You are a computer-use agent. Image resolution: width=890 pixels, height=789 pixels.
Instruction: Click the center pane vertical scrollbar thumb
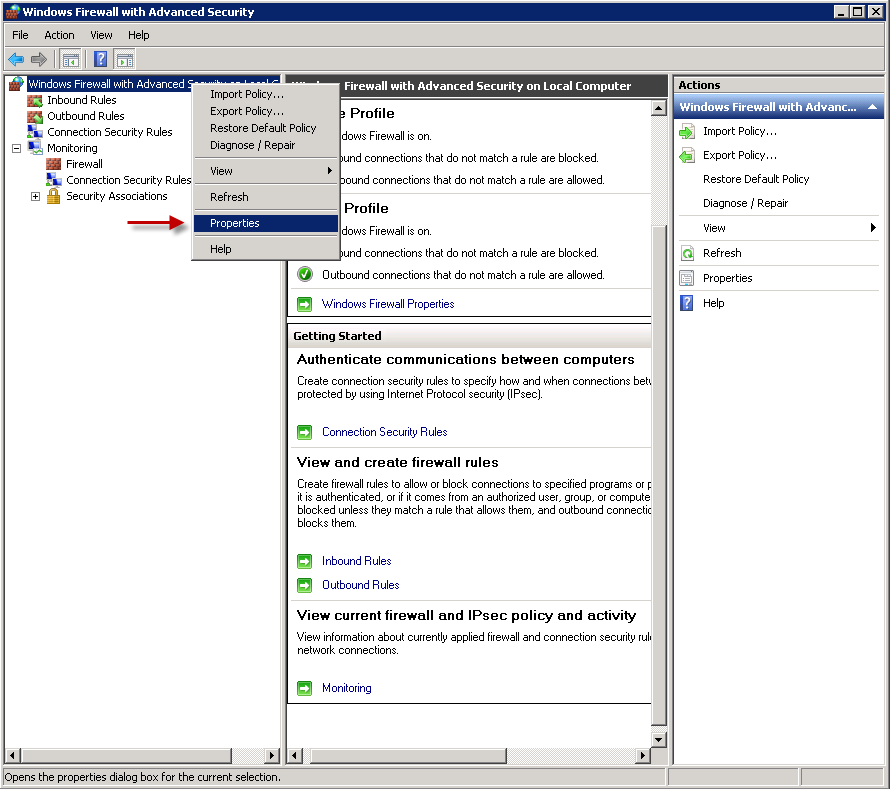point(658,475)
